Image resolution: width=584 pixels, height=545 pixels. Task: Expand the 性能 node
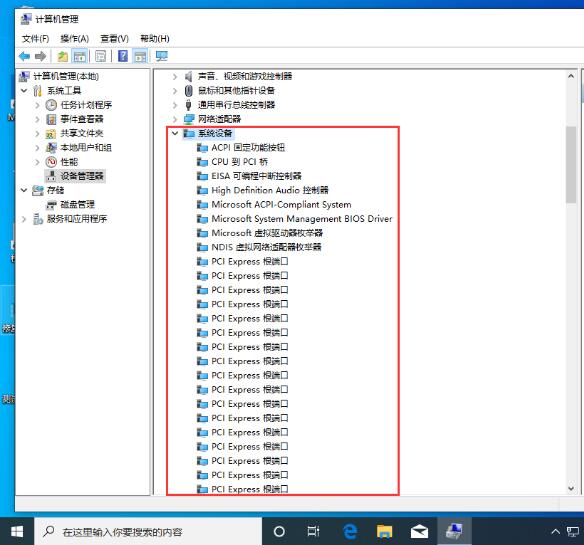click(x=38, y=162)
